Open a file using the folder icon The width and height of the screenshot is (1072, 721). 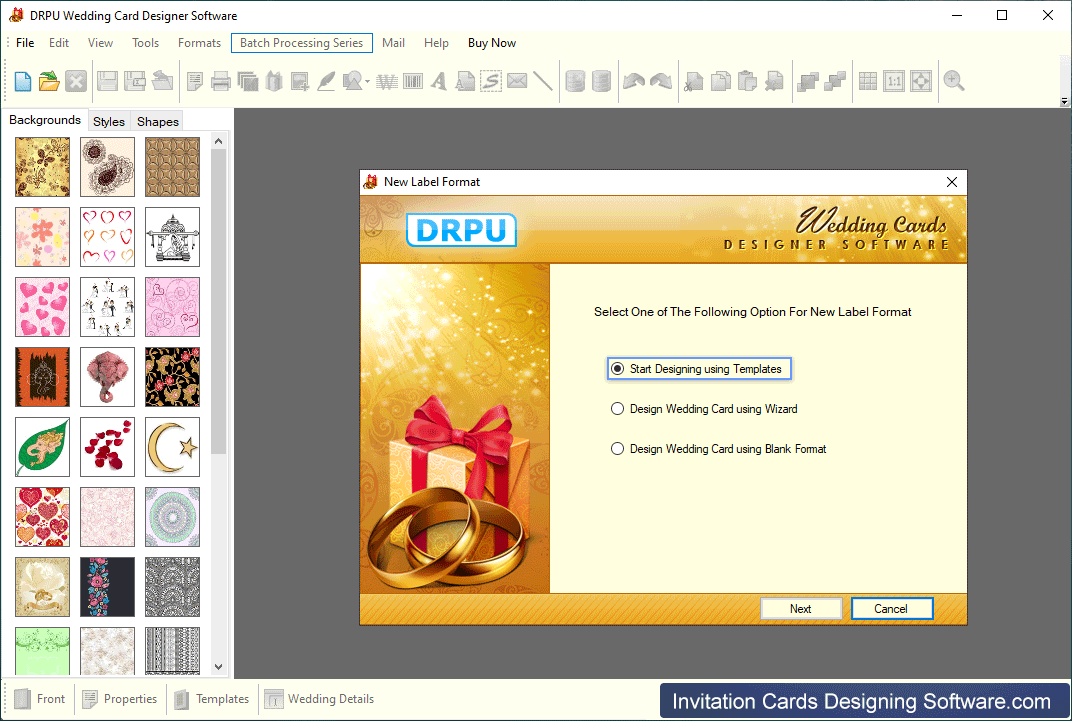coord(49,81)
